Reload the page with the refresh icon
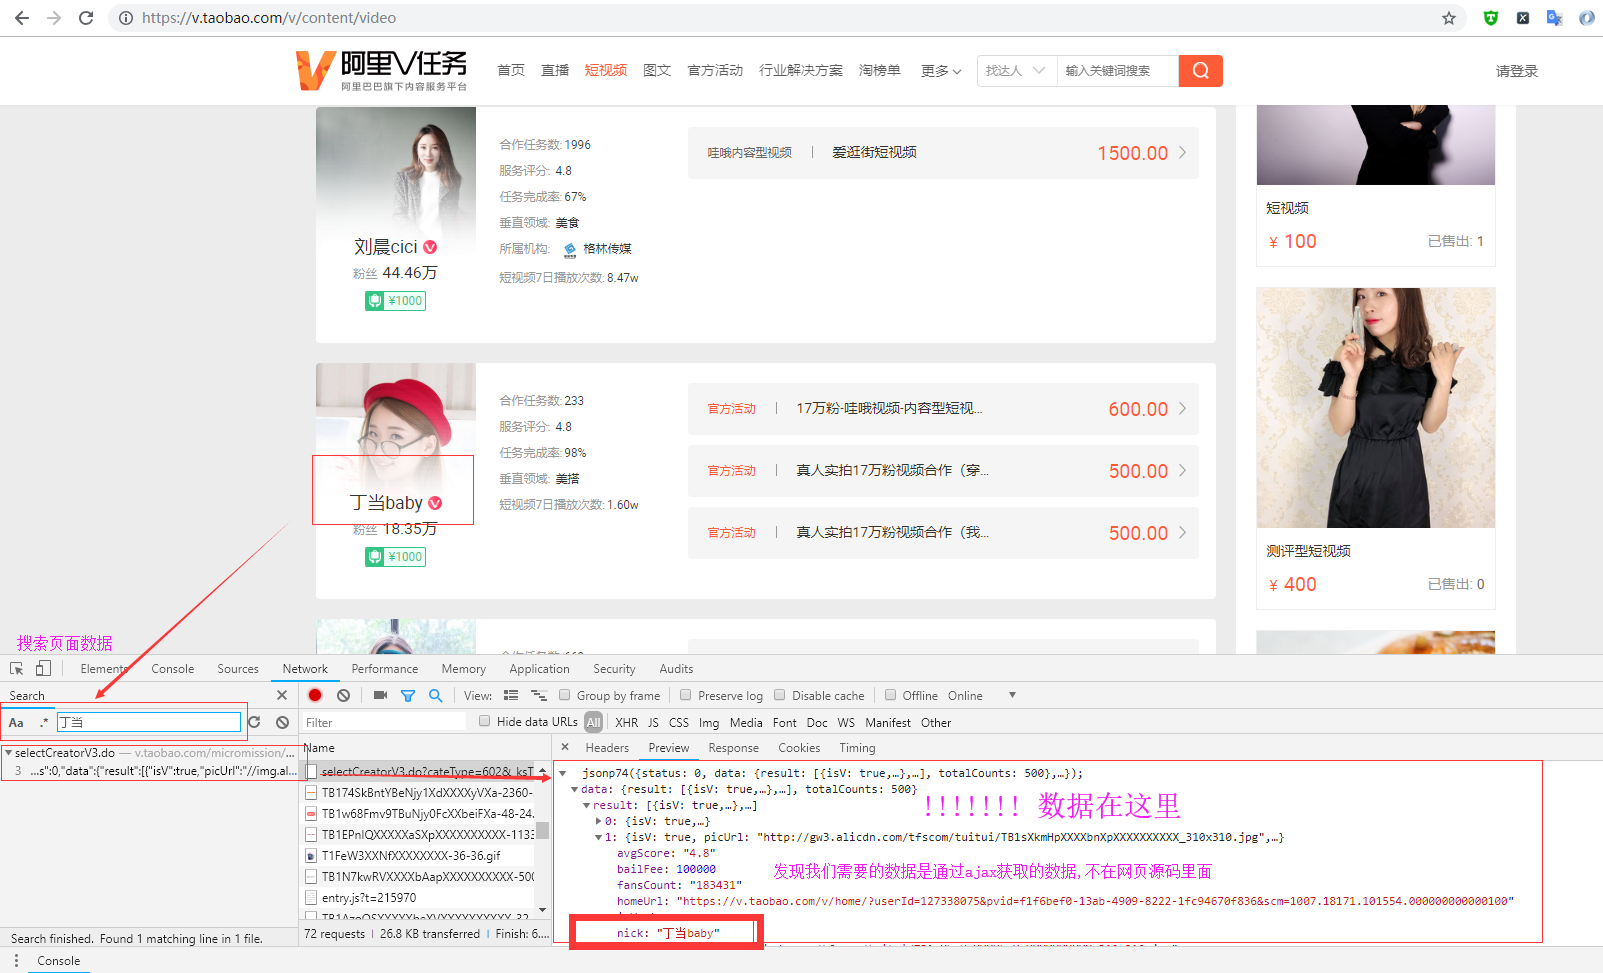The height and width of the screenshot is (973, 1603). [86, 18]
